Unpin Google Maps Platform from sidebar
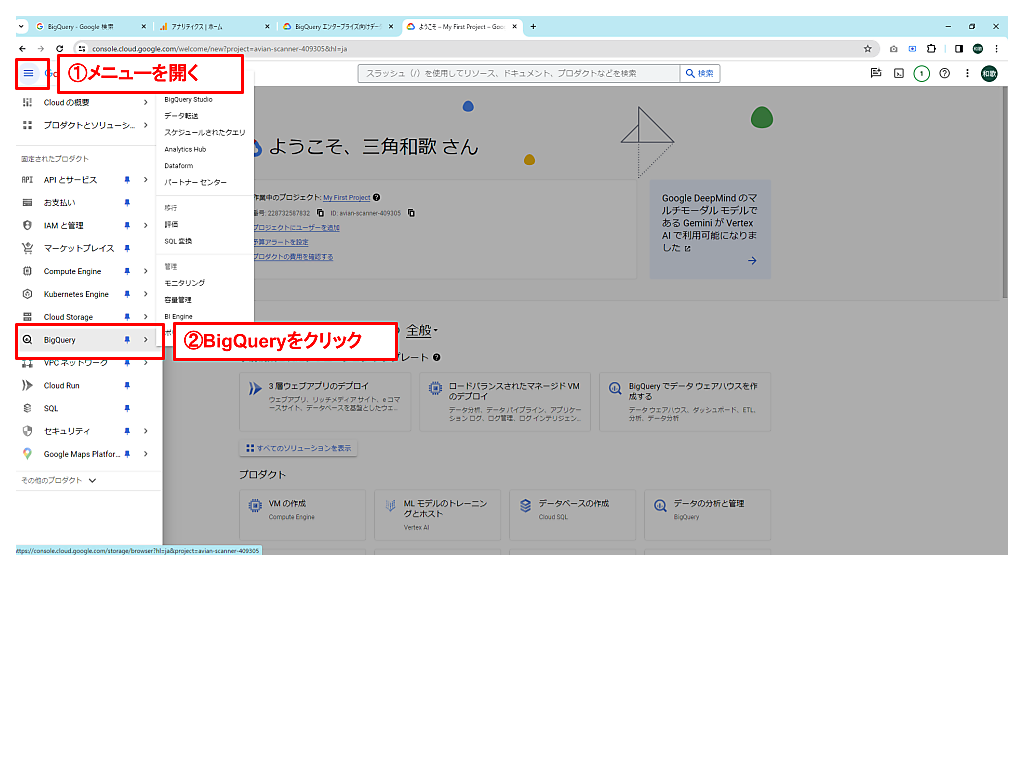The height and width of the screenshot is (768, 1024). [x=127, y=454]
